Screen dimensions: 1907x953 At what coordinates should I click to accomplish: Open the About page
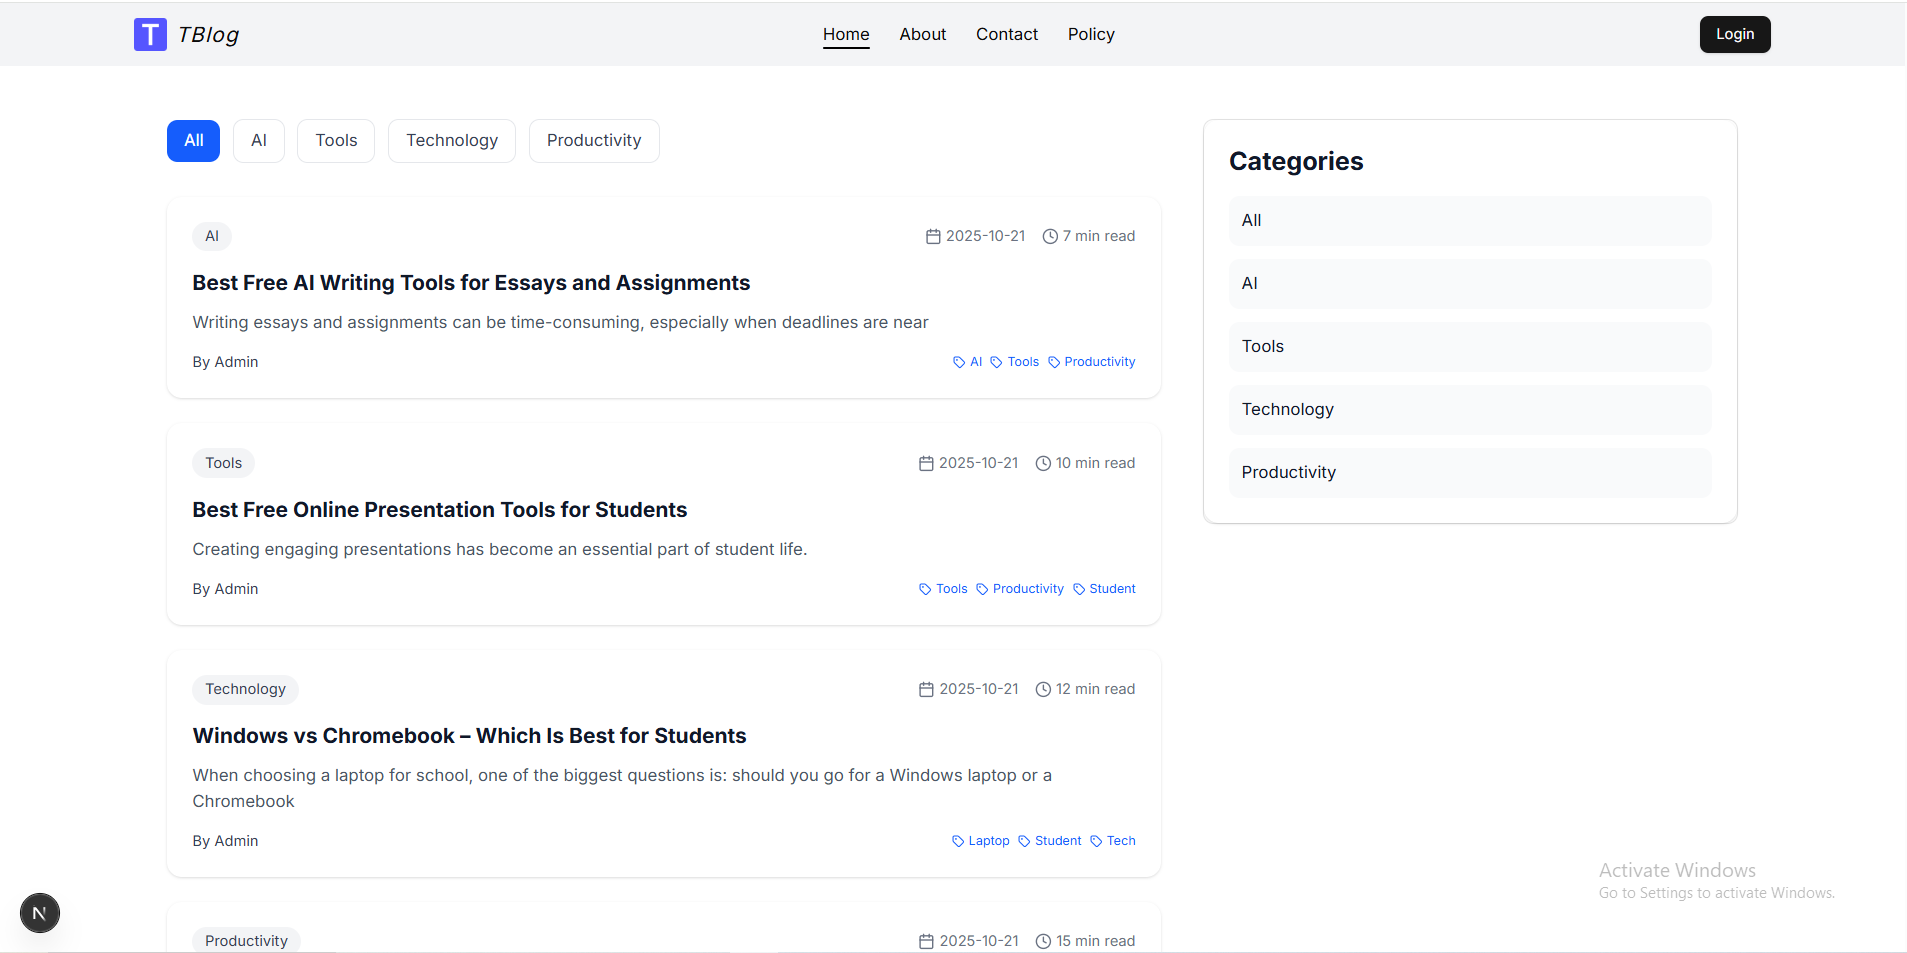click(921, 33)
